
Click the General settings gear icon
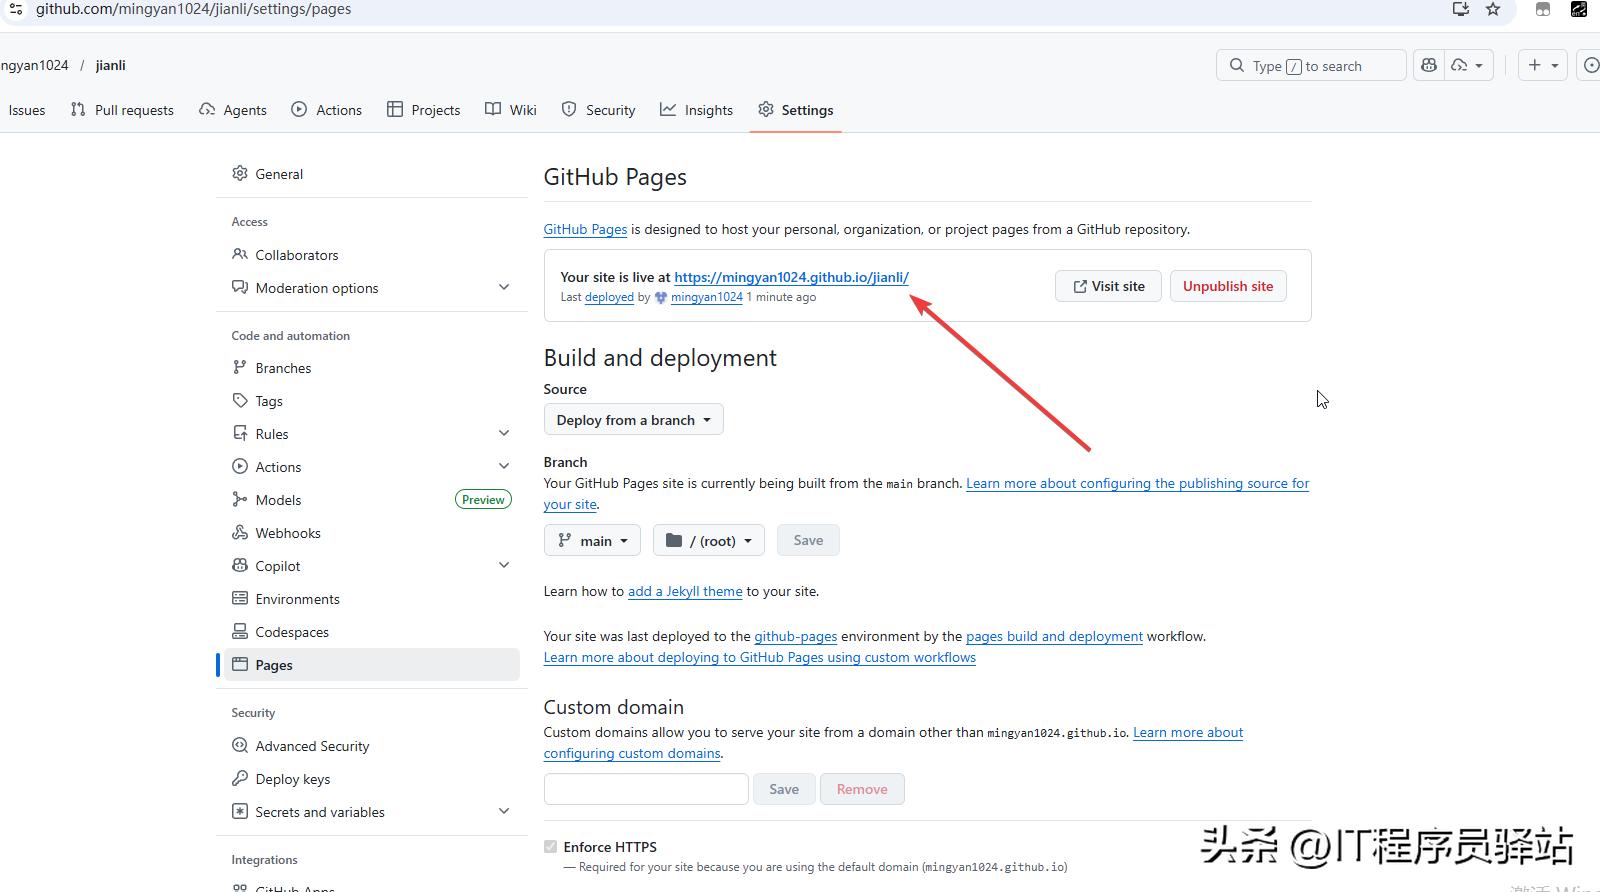240,173
